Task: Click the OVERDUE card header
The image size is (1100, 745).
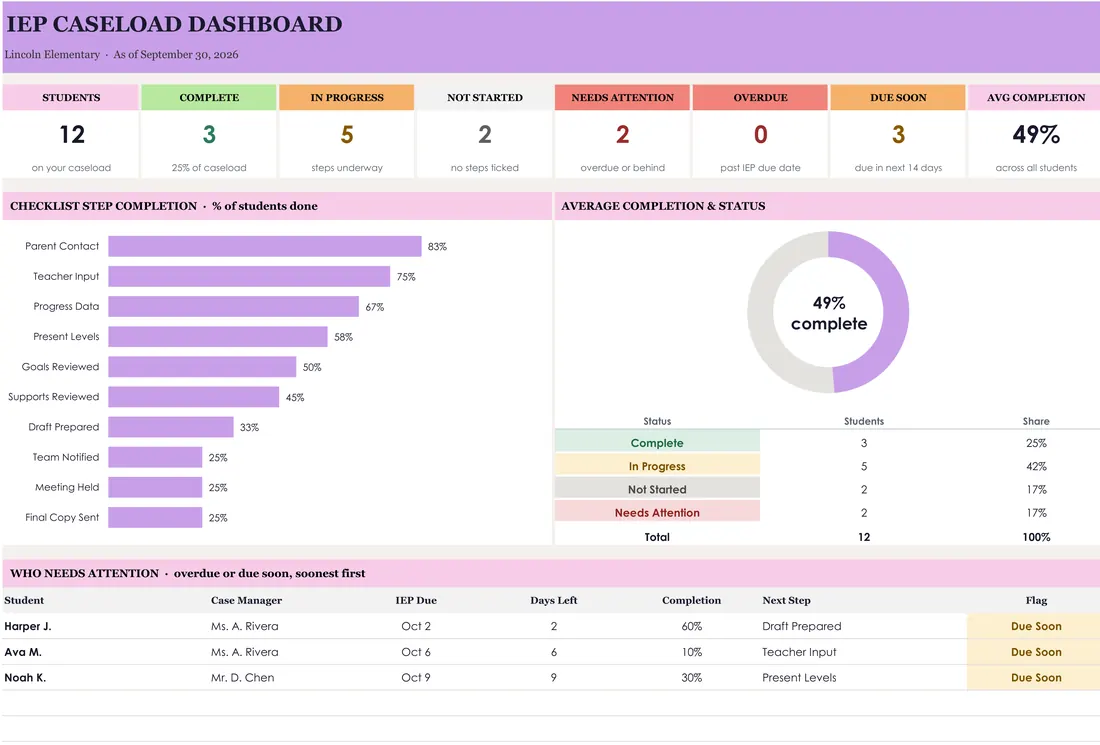Action: (760, 98)
